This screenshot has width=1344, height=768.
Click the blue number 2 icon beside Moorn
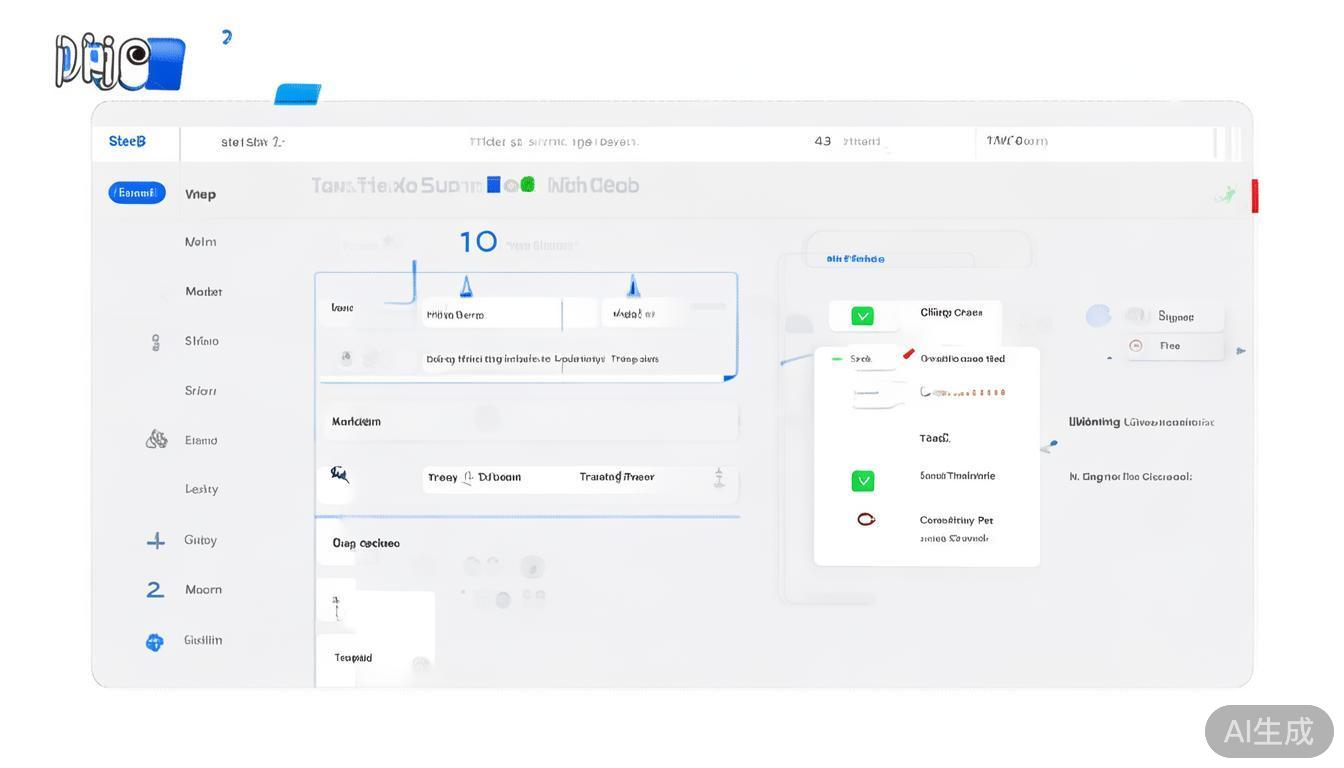pos(155,590)
